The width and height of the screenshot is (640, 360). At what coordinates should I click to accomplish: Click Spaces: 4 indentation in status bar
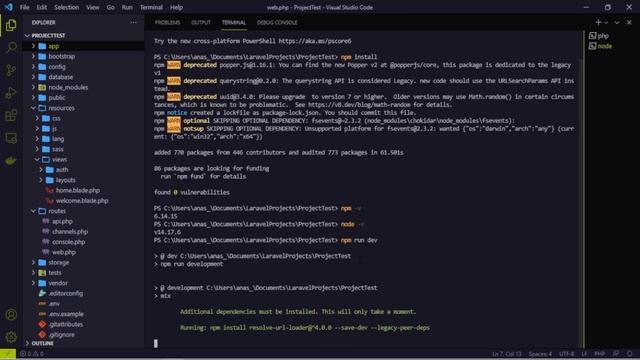(x=540, y=354)
